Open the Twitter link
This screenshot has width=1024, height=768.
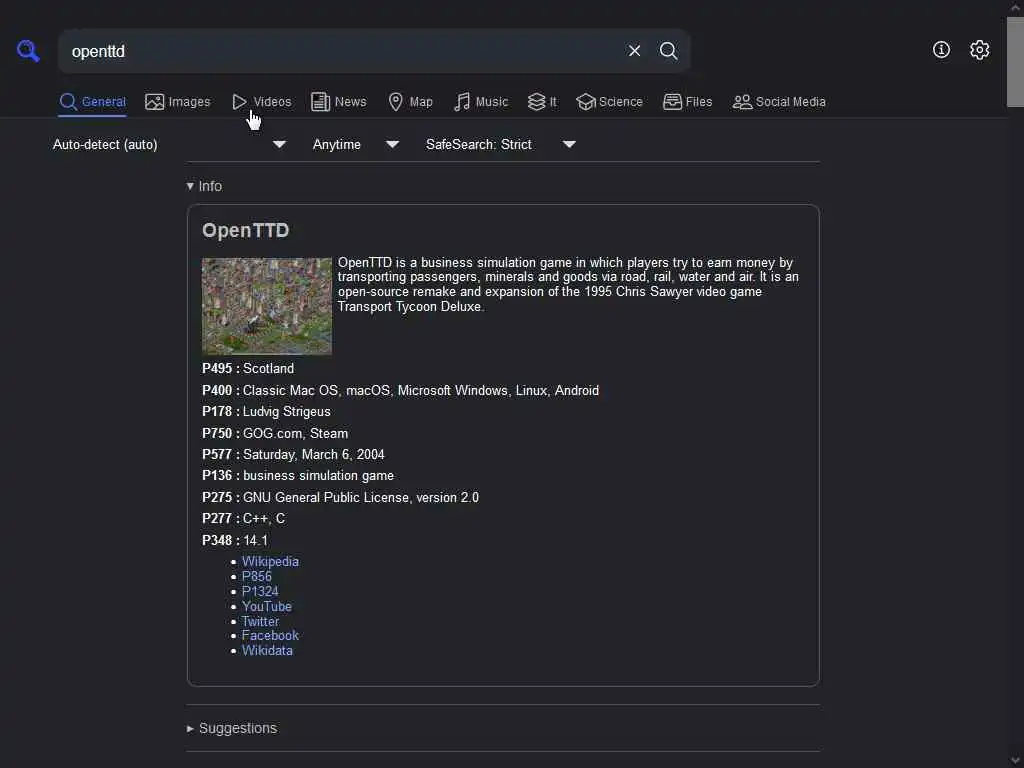260,621
